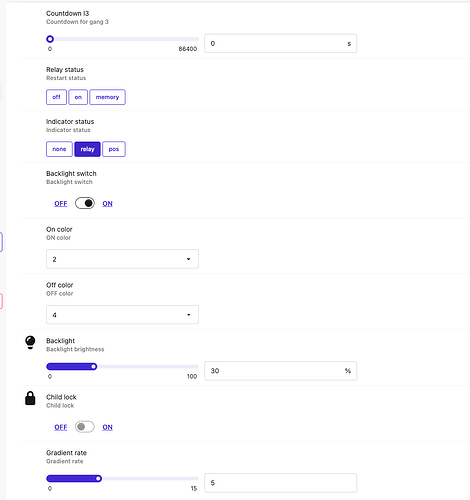Click the Child lock OFF link
The height and width of the screenshot is (500, 470).
[x=61, y=427]
